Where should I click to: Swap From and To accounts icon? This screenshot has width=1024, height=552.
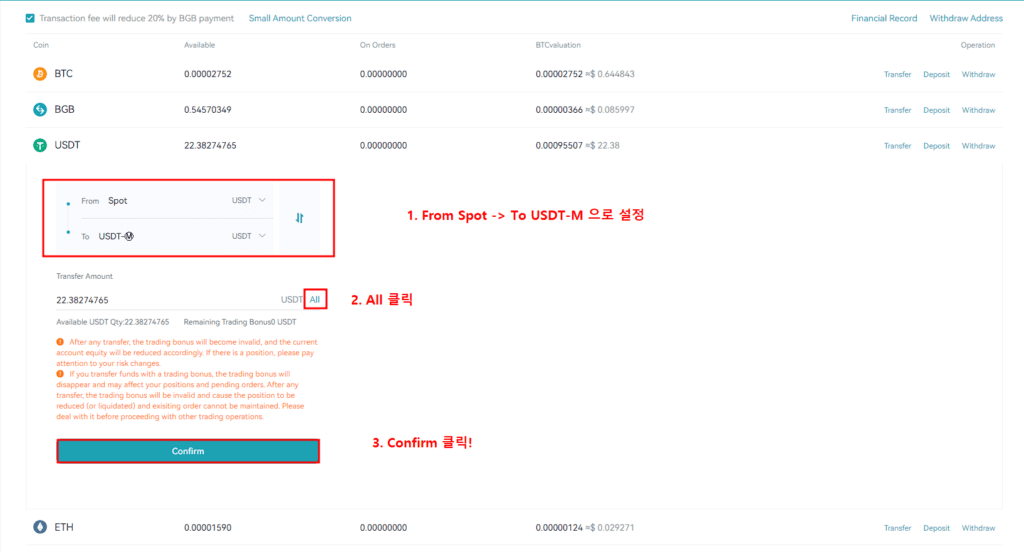point(299,218)
